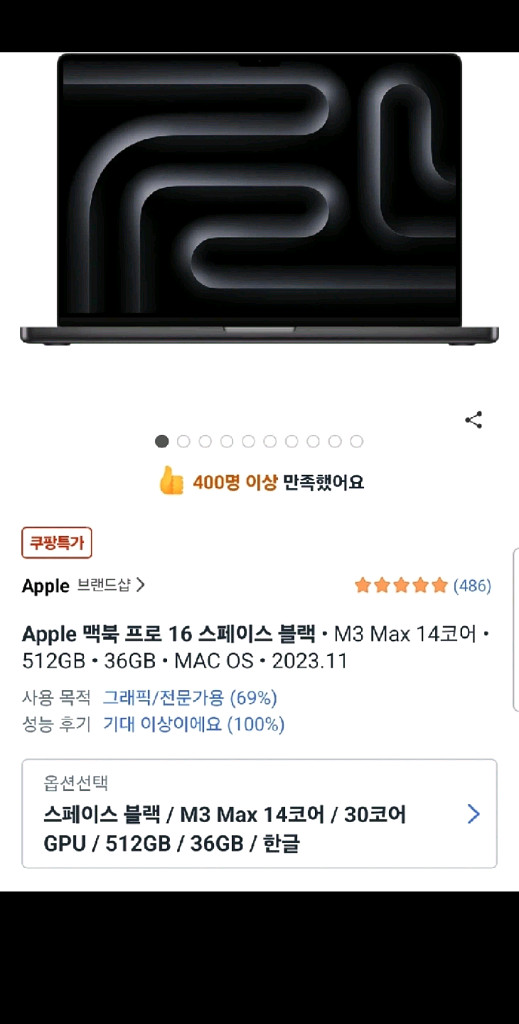Tap the orange thumbs-up icon
Image resolution: width=519 pixels, height=1024 pixels.
coord(171,481)
